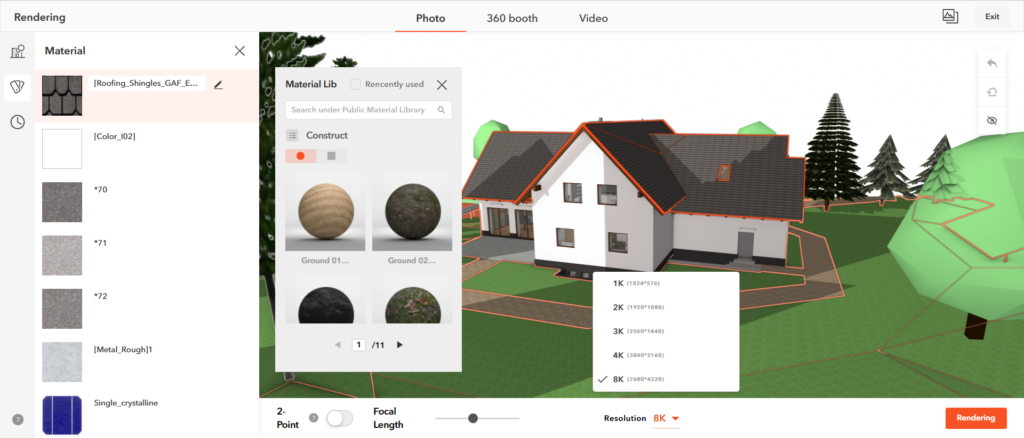Image resolution: width=1024 pixels, height=438 pixels.
Task: Click the Focal Length slider handle
Action: click(473, 418)
